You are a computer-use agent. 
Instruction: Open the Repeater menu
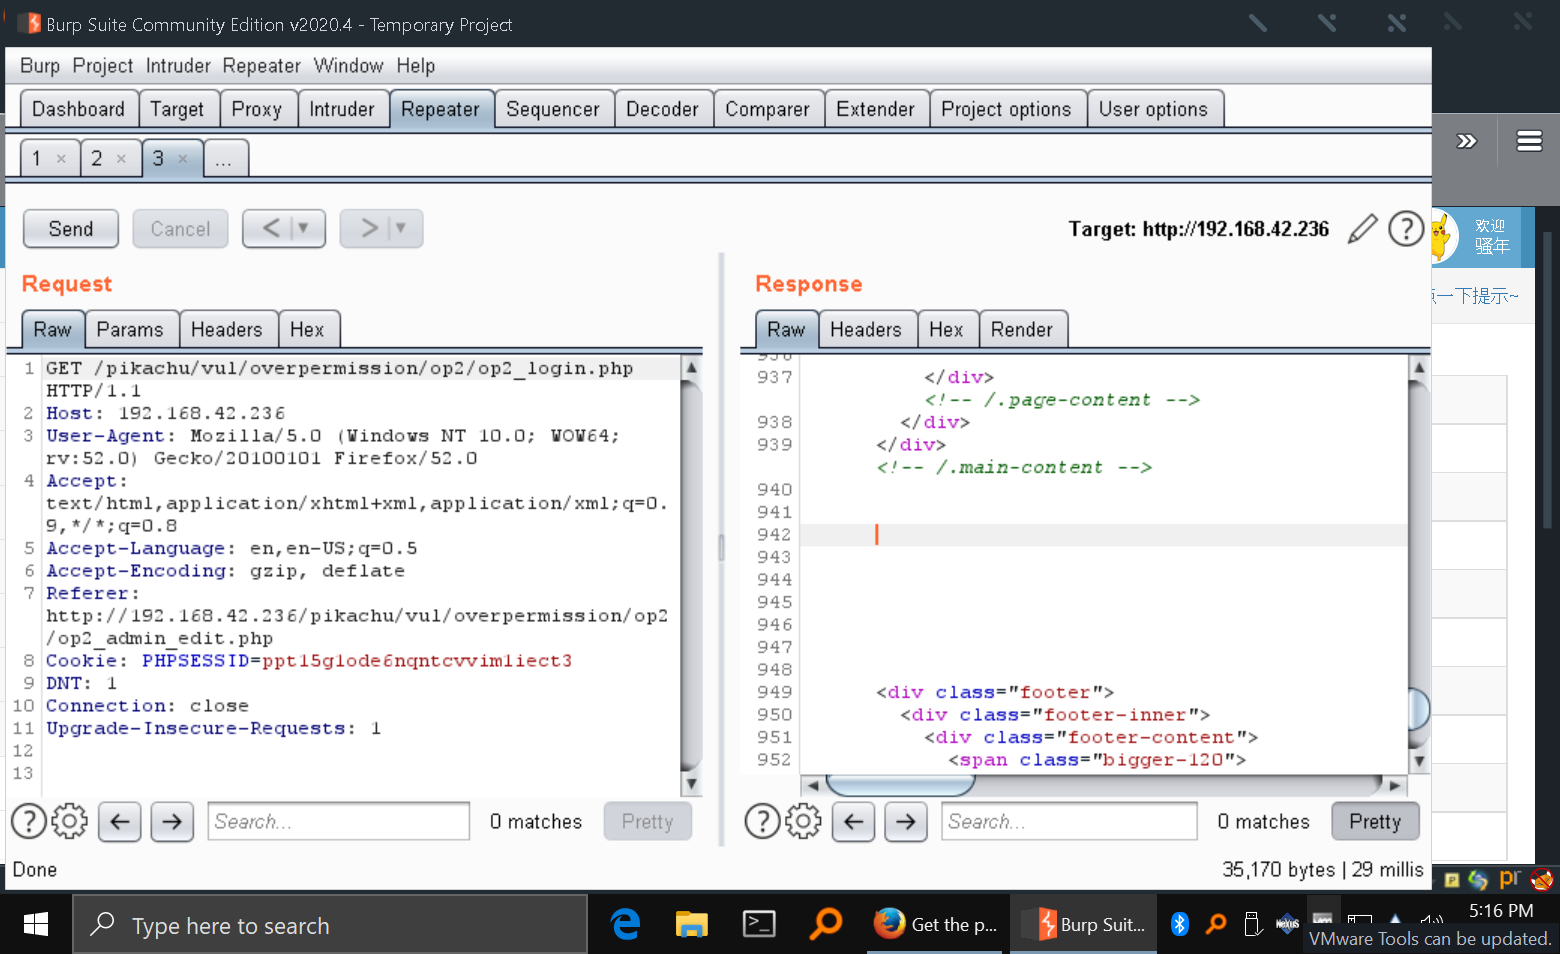pos(262,66)
